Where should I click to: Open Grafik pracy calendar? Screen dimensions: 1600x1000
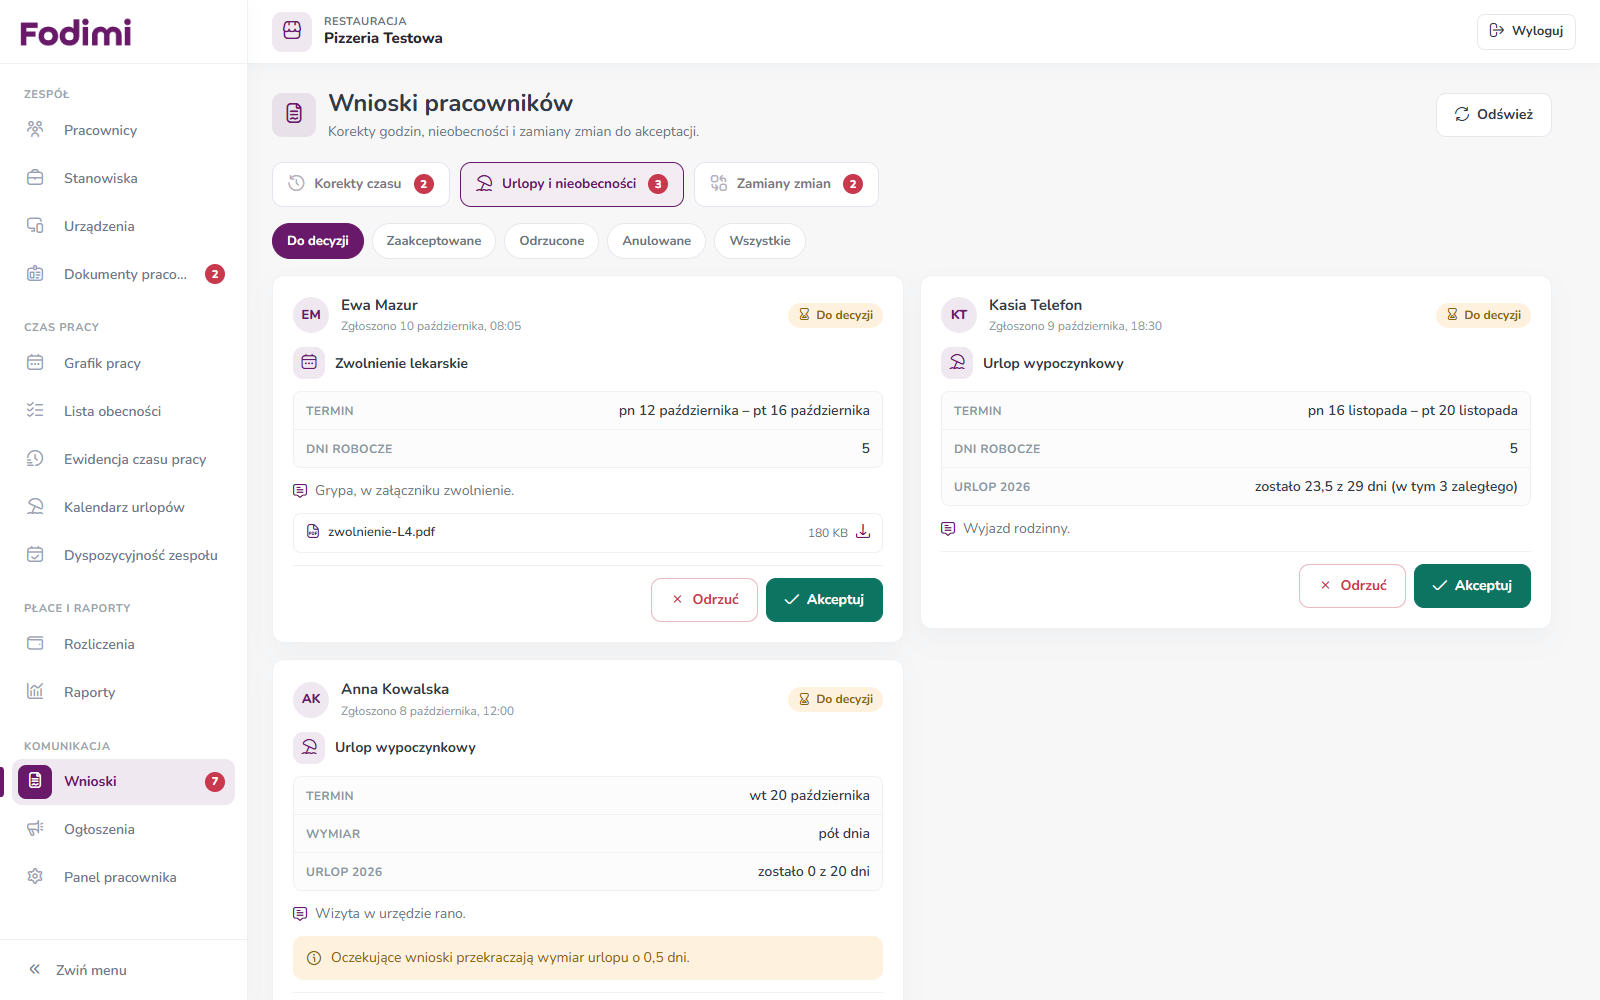pos(123,363)
